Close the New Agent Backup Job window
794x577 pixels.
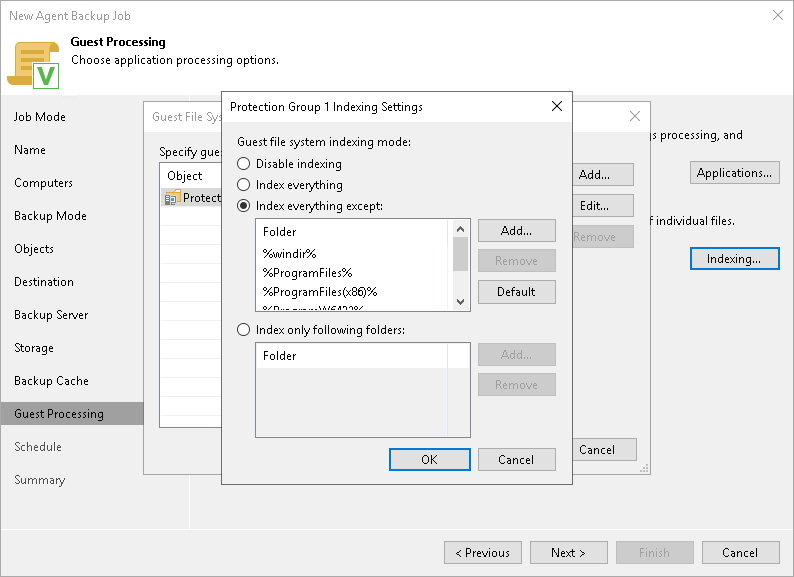[x=778, y=15]
